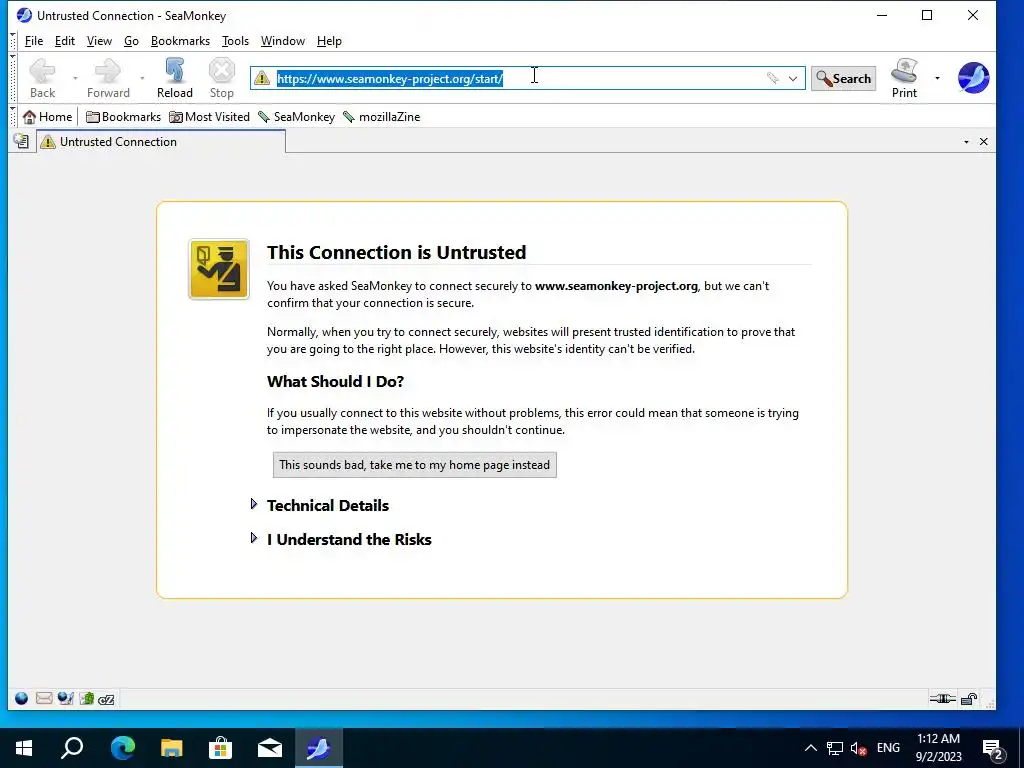
Task: Click the SeaMonkey throbber logo
Action: (973, 78)
